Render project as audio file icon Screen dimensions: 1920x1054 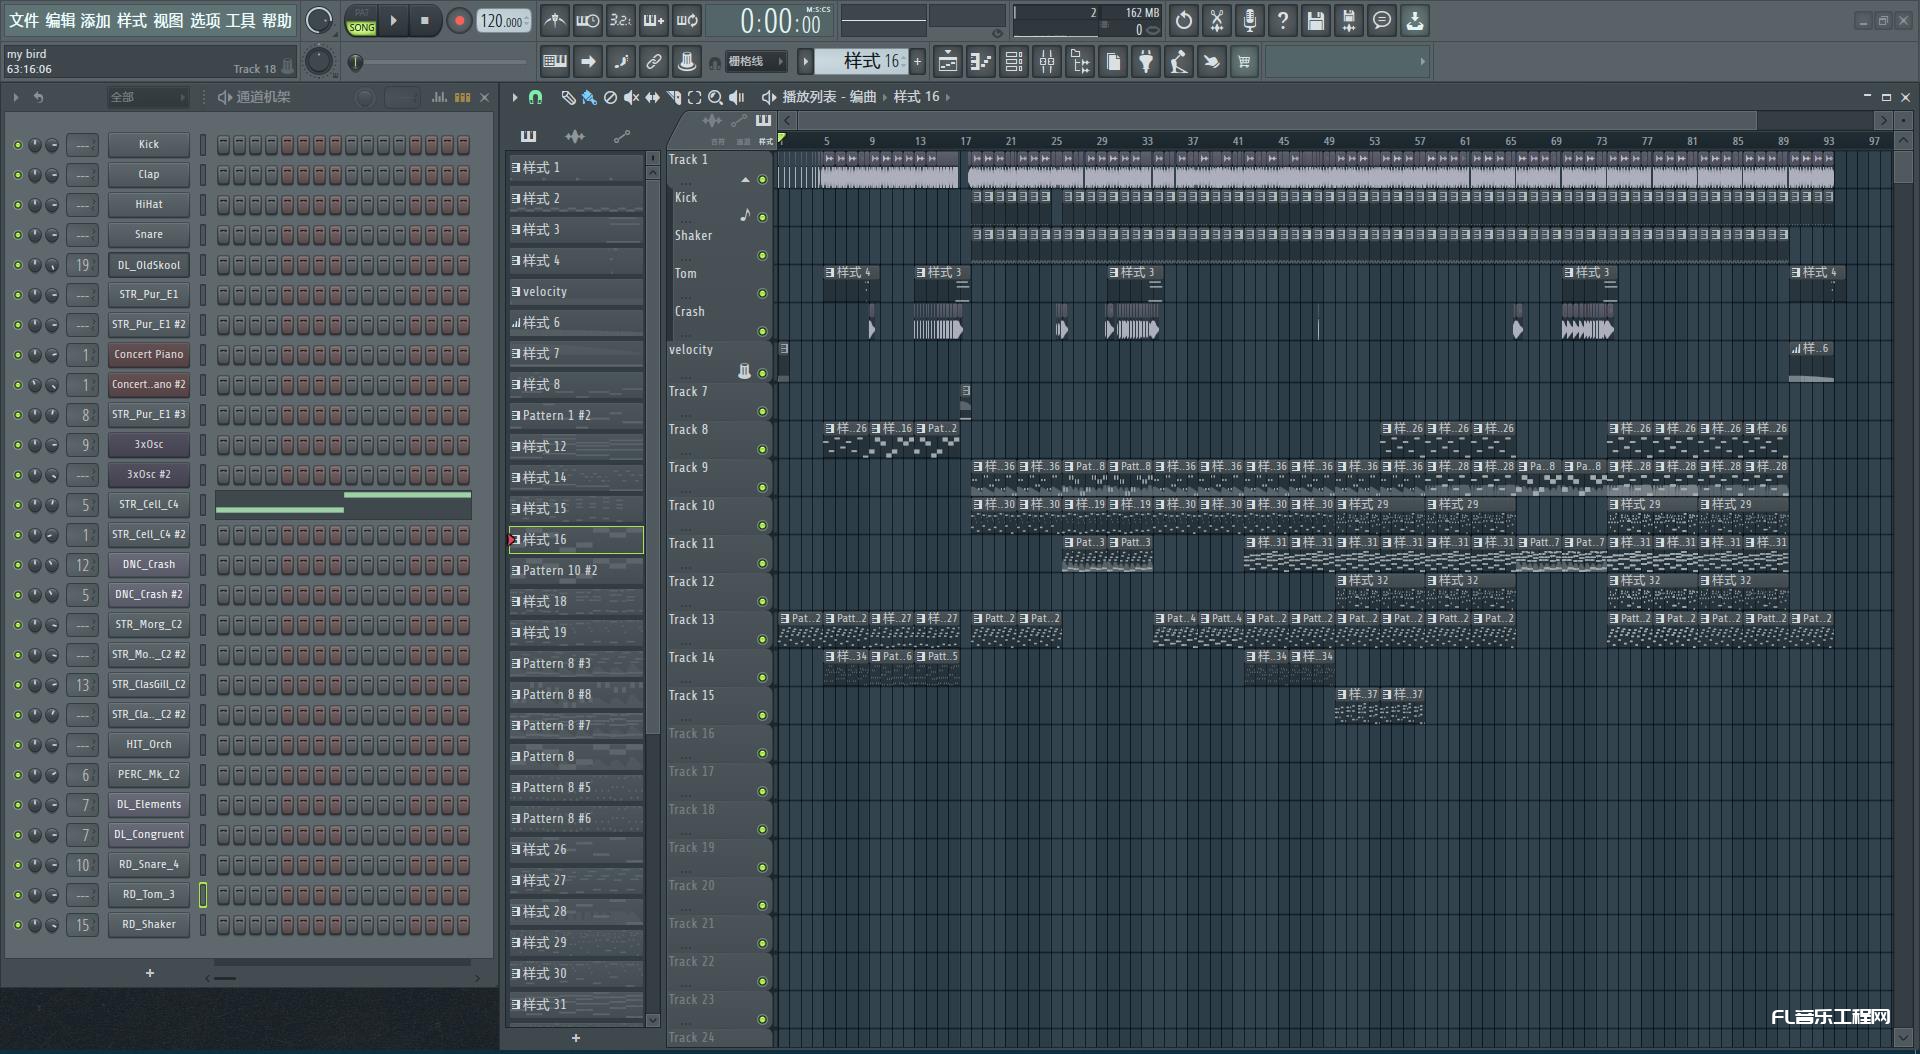click(x=1349, y=20)
